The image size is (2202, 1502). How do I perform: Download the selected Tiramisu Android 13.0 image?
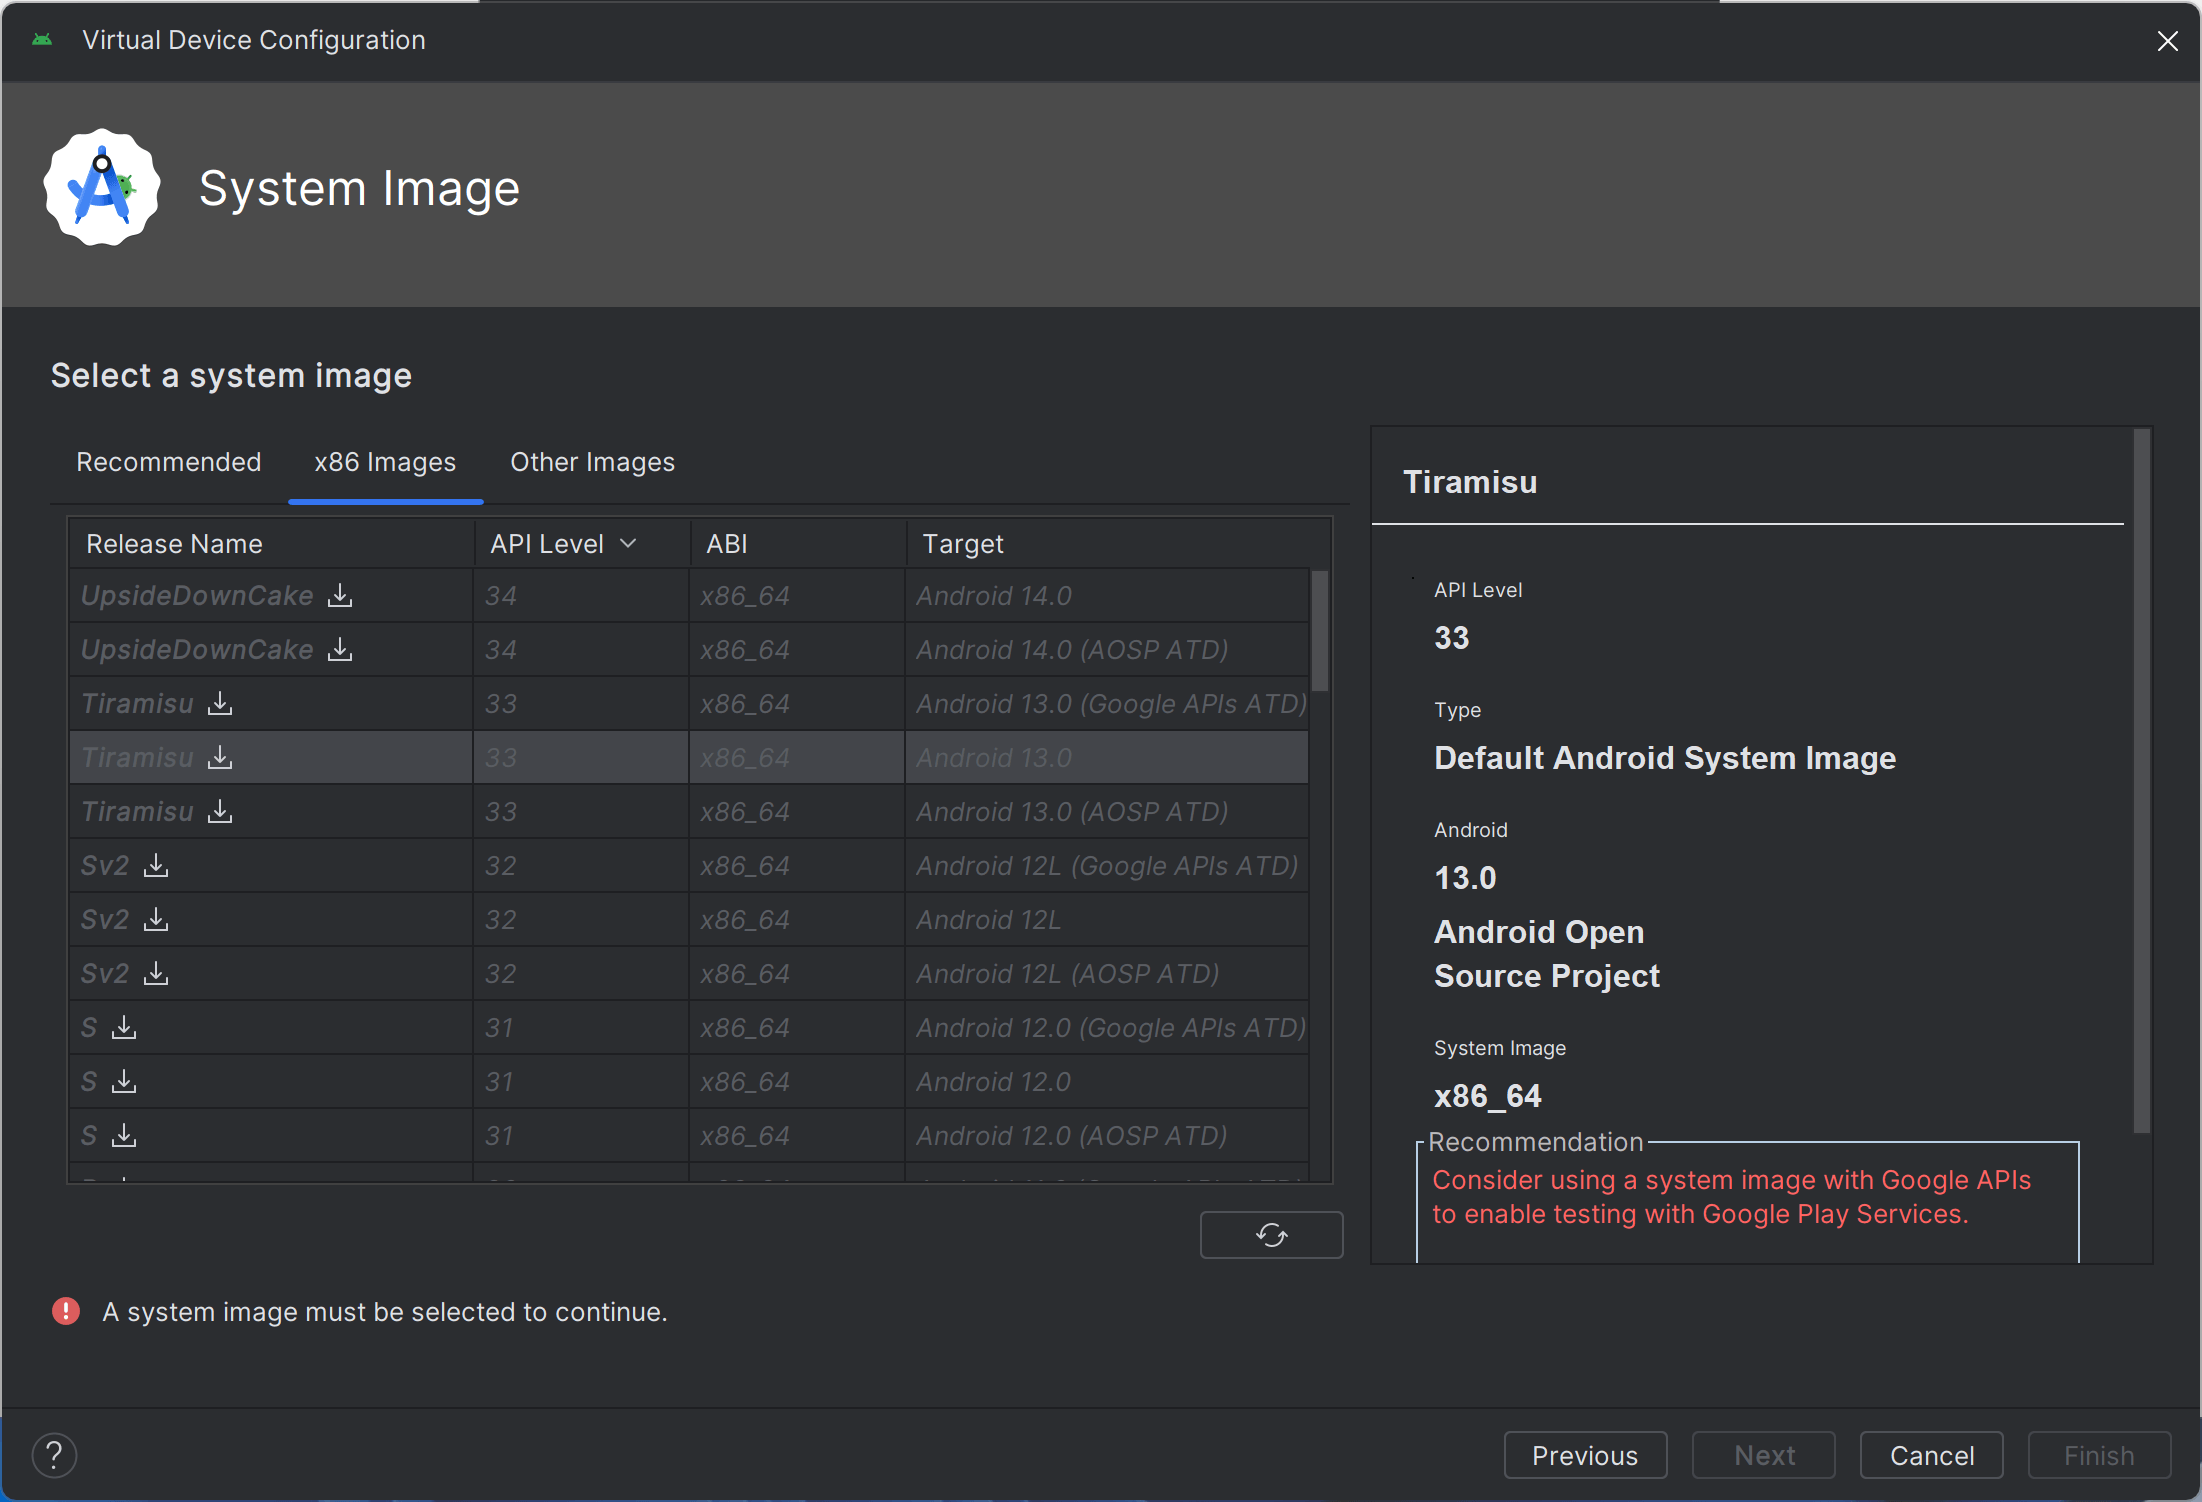pos(220,758)
